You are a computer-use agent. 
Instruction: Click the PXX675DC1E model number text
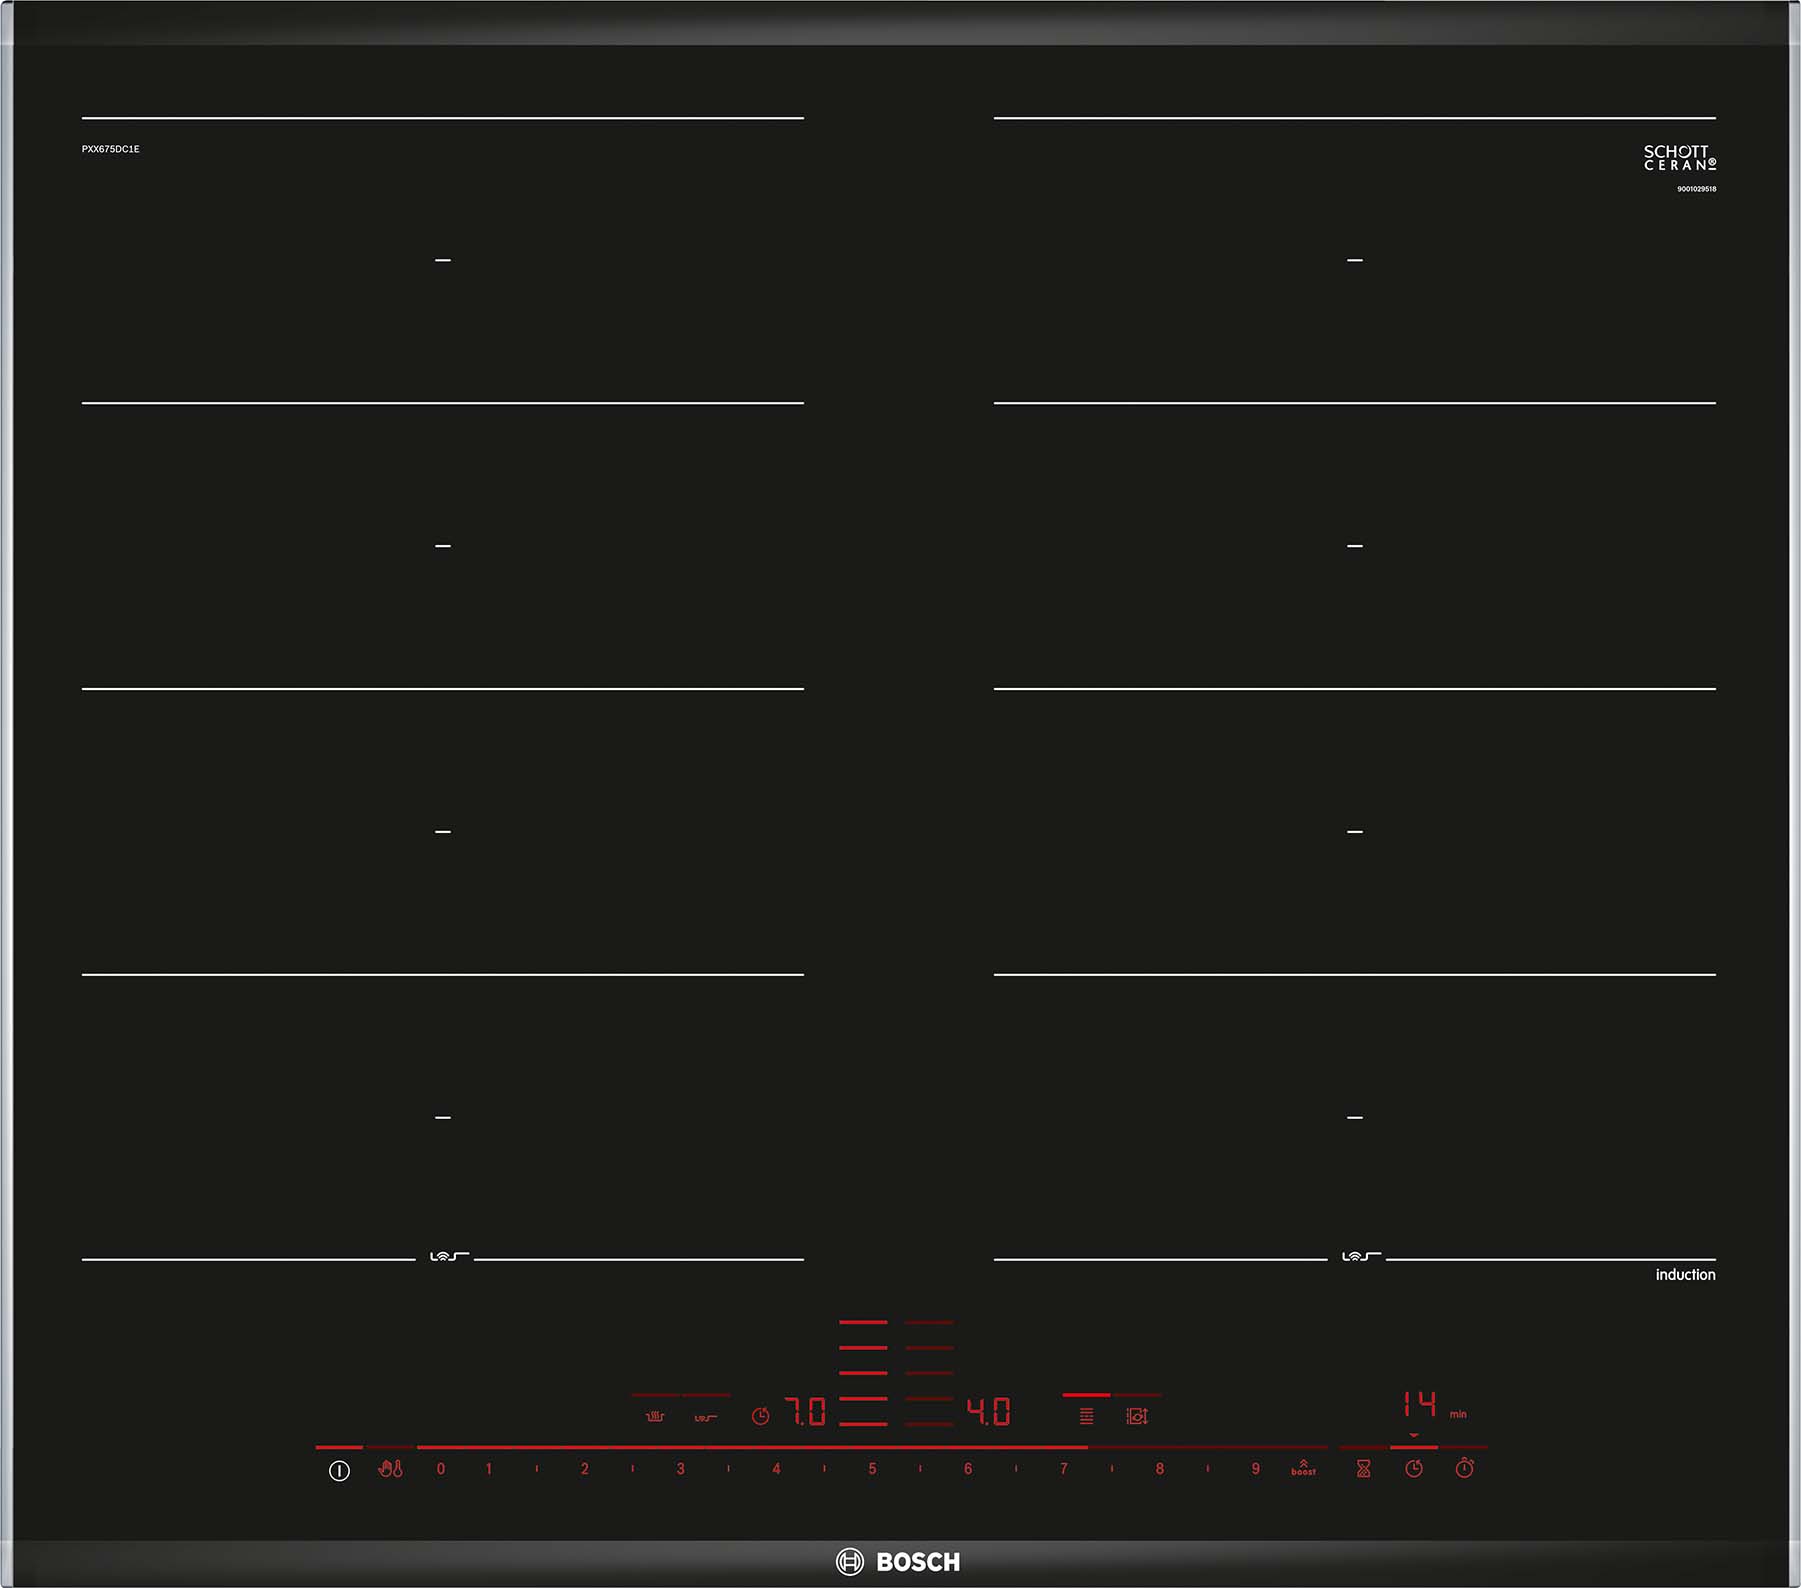[x=111, y=149]
